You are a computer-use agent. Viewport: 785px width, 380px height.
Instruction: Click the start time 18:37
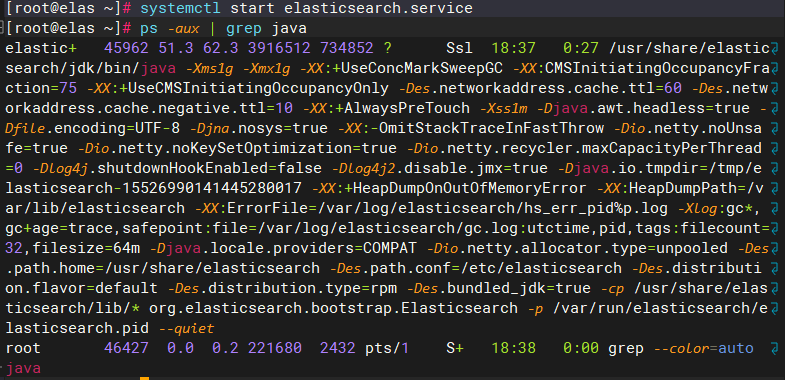(513, 48)
